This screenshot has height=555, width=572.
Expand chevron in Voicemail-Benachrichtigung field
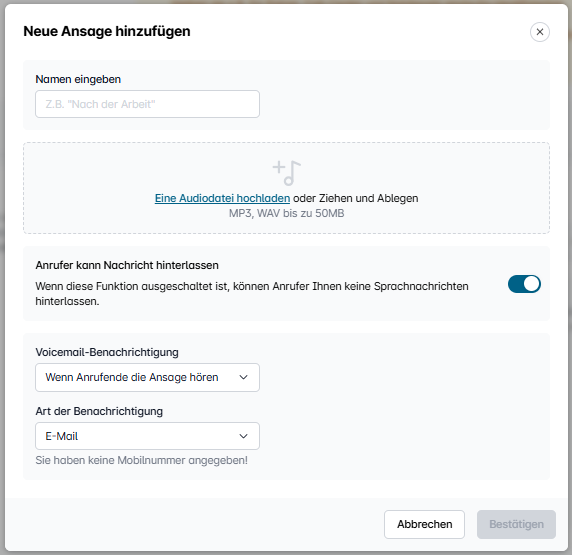(x=243, y=377)
